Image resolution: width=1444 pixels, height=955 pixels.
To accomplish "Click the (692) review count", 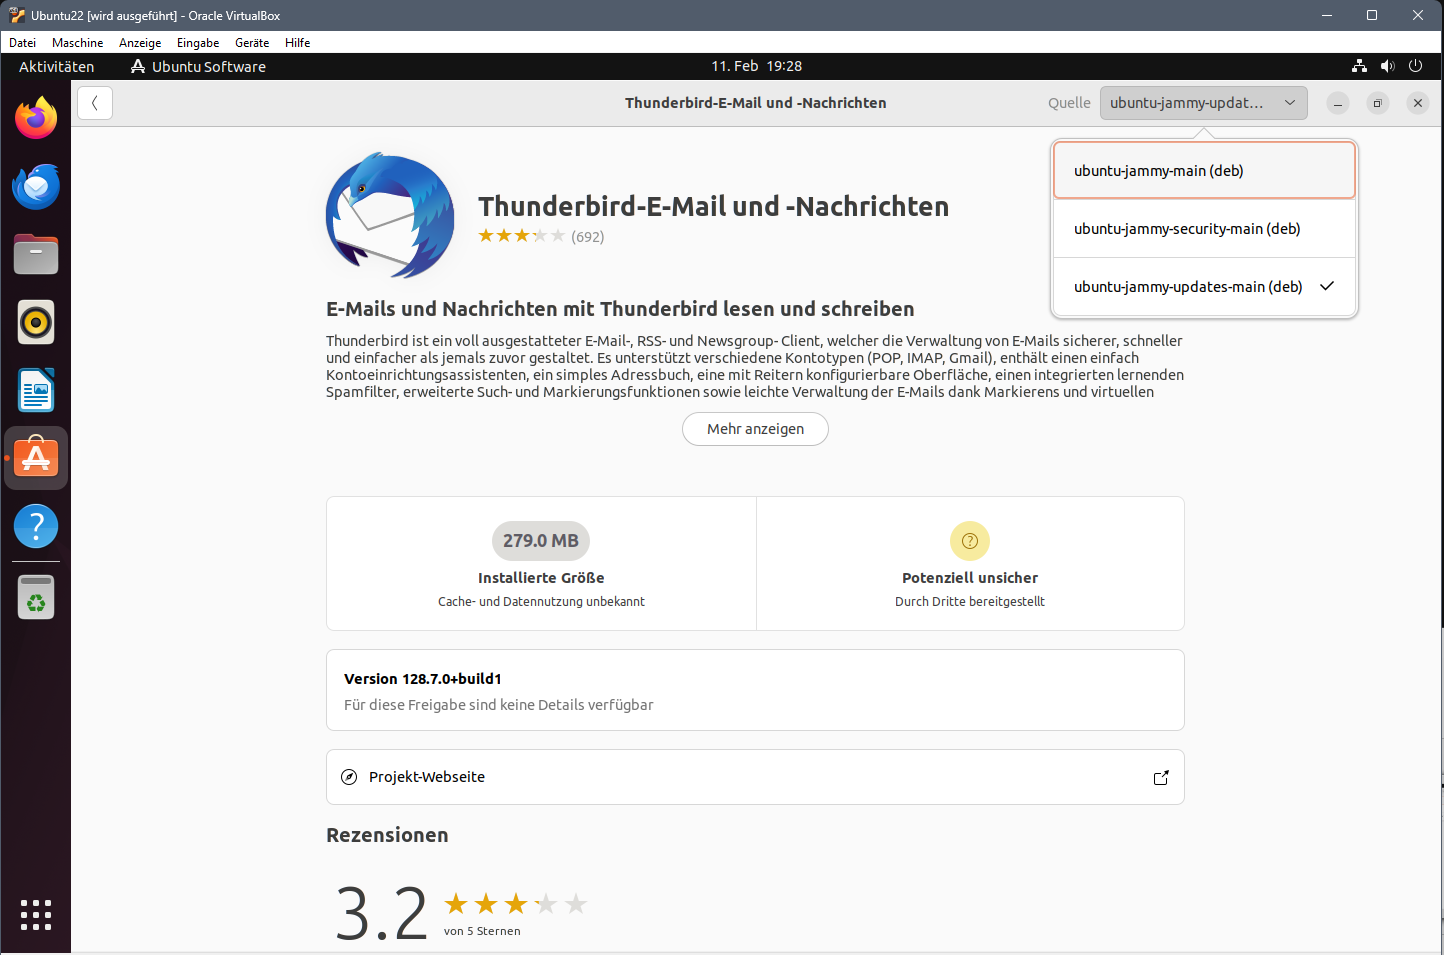I will [588, 237].
